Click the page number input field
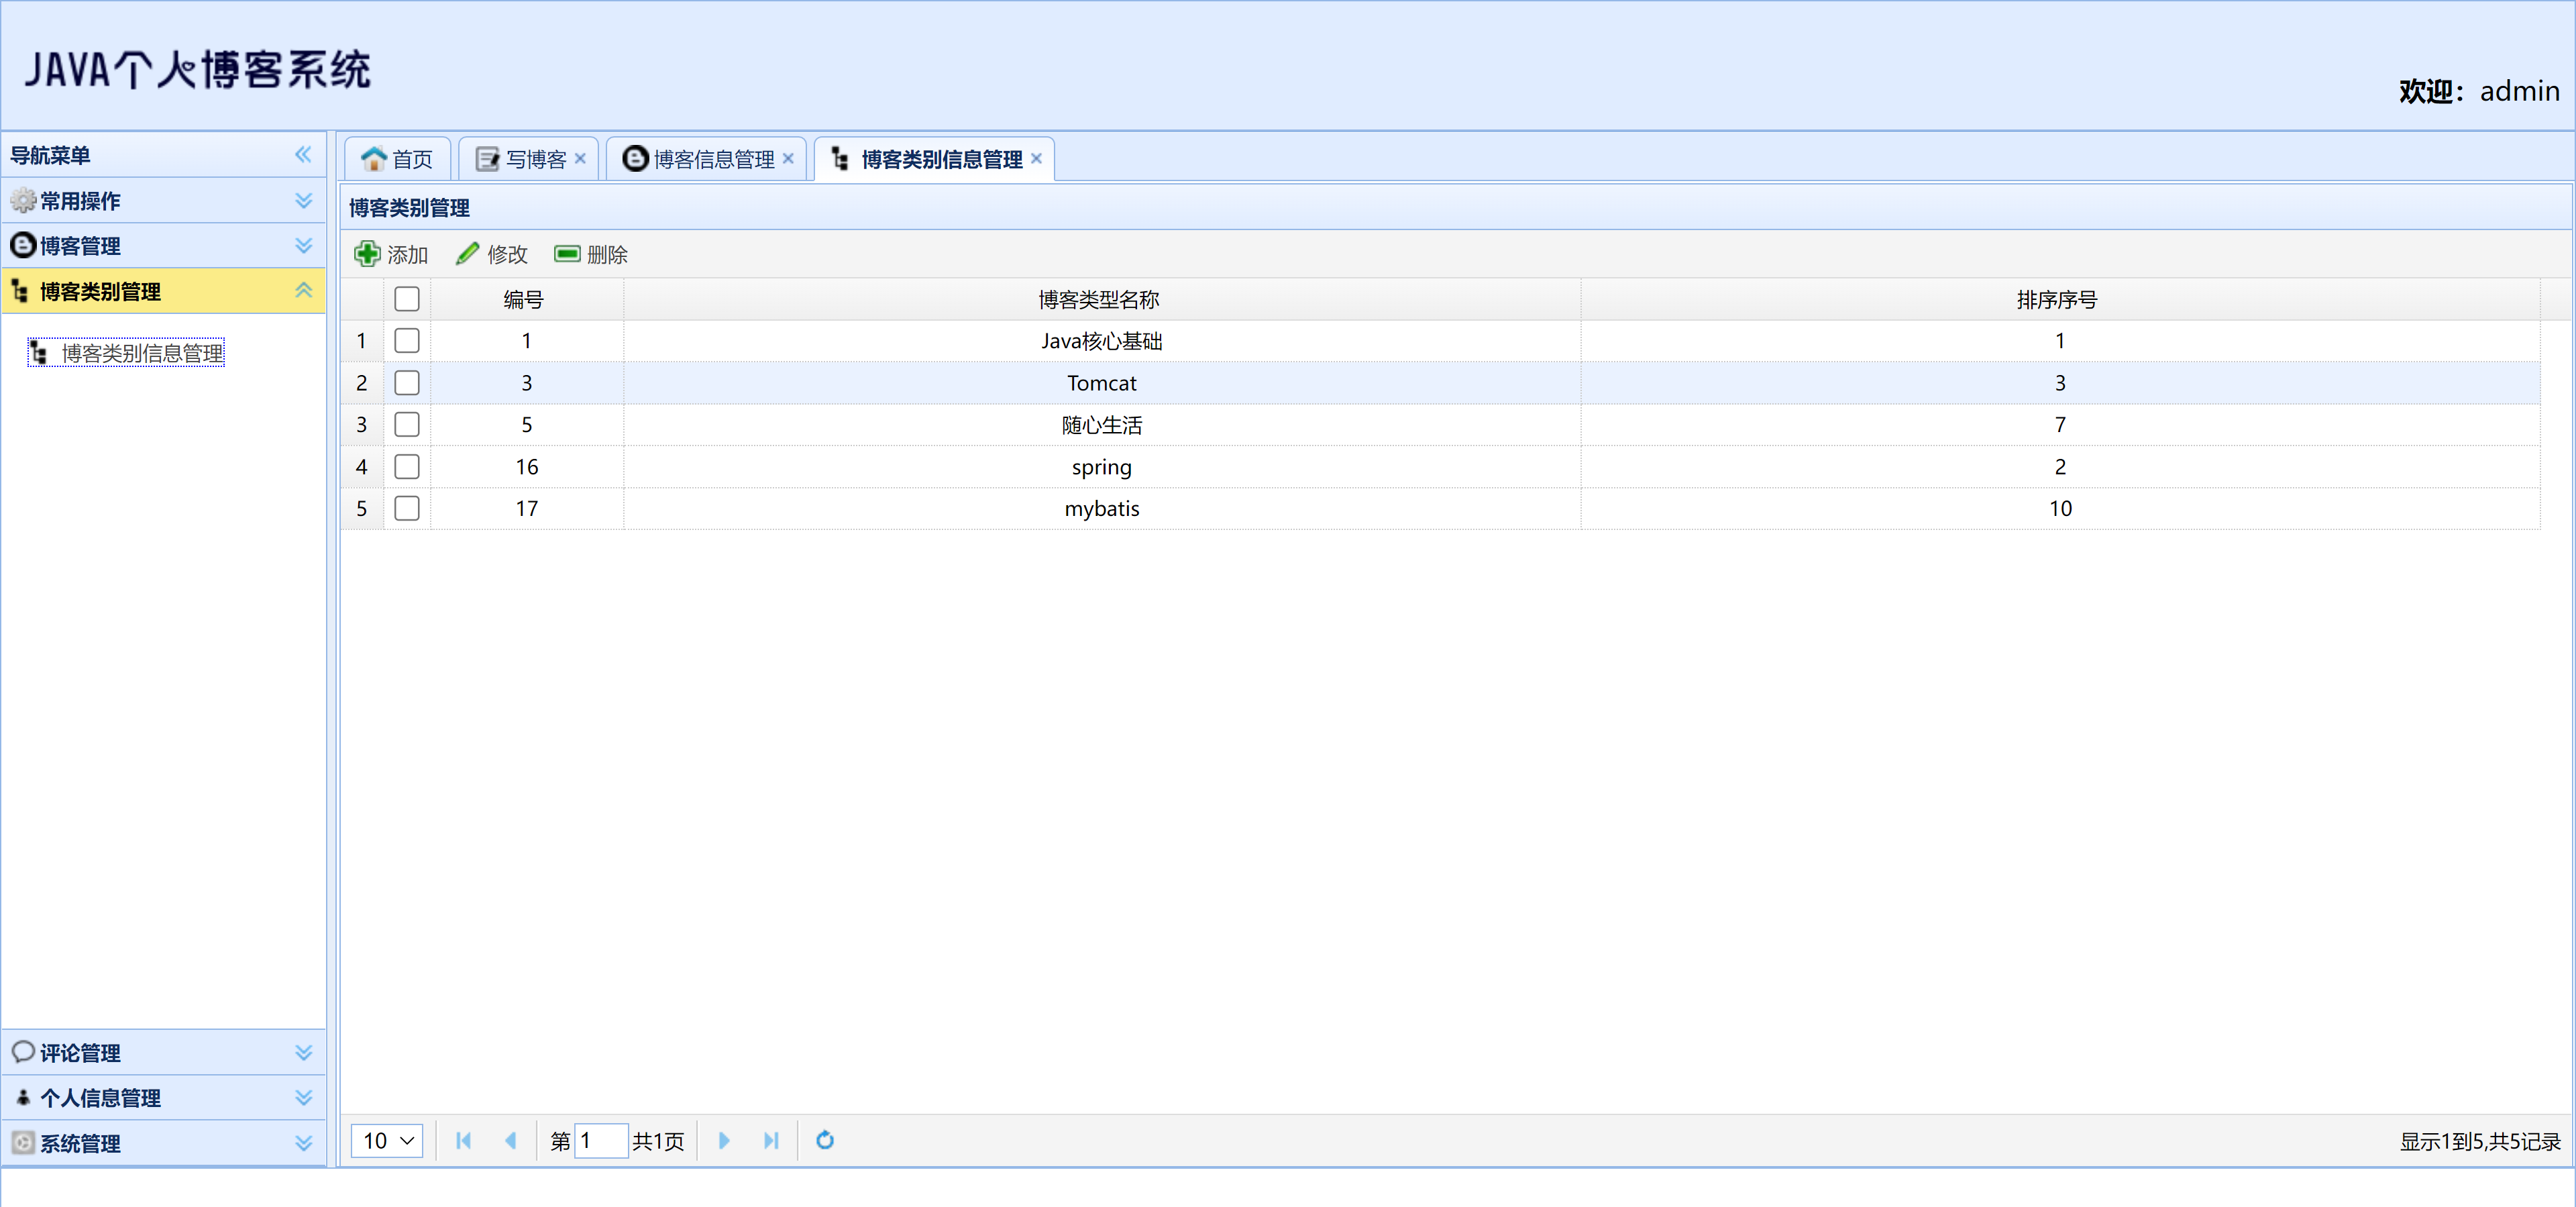 click(603, 1140)
